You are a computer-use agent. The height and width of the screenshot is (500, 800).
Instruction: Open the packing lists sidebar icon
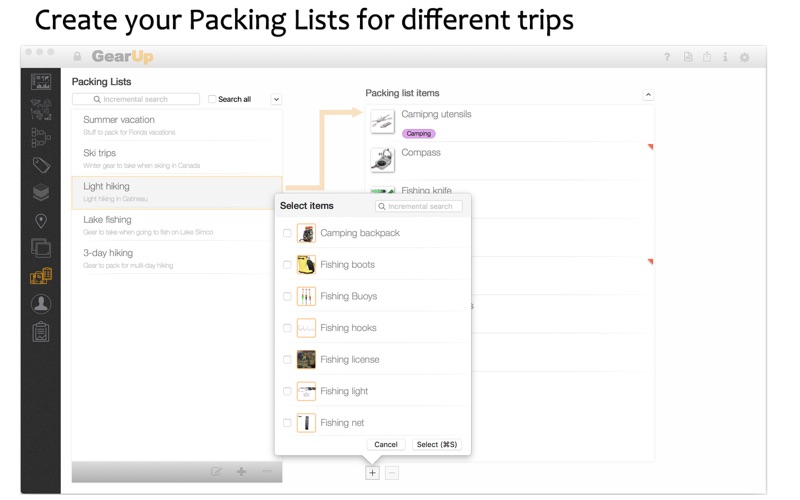click(x=41, y=276)
